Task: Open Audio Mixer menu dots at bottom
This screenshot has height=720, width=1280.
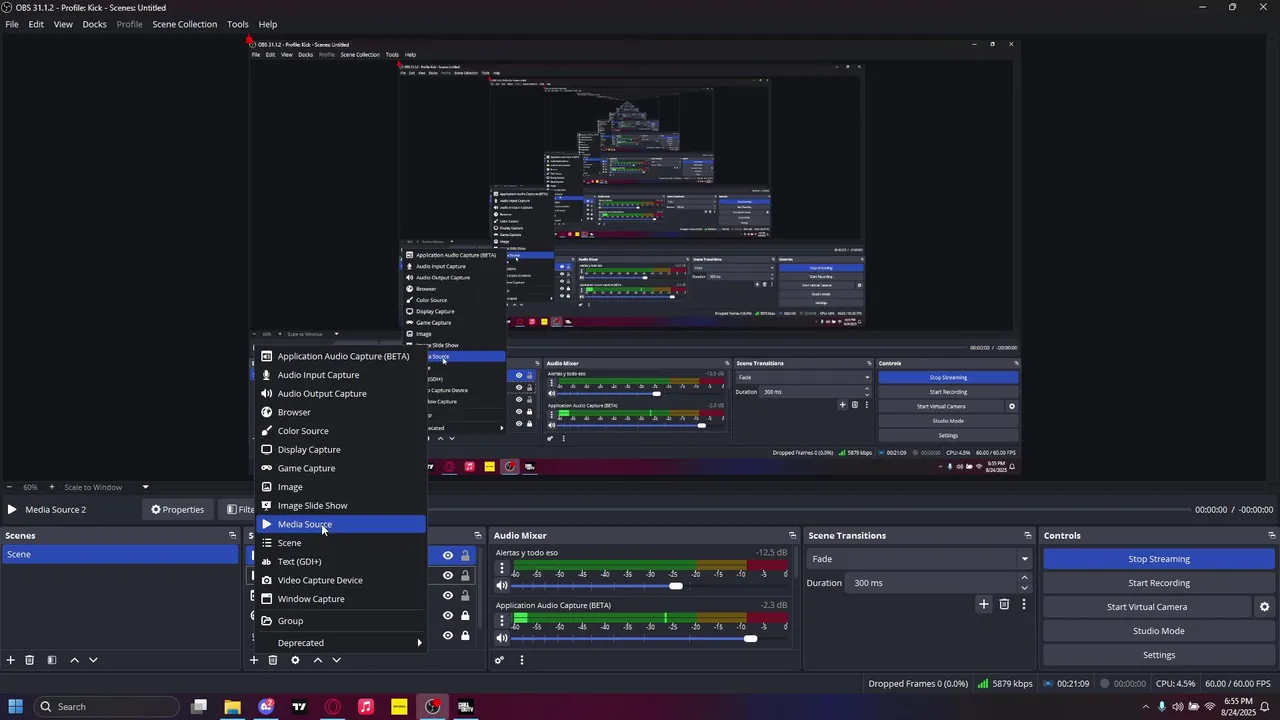Action: pyautogui.click(x=521, y=660)
